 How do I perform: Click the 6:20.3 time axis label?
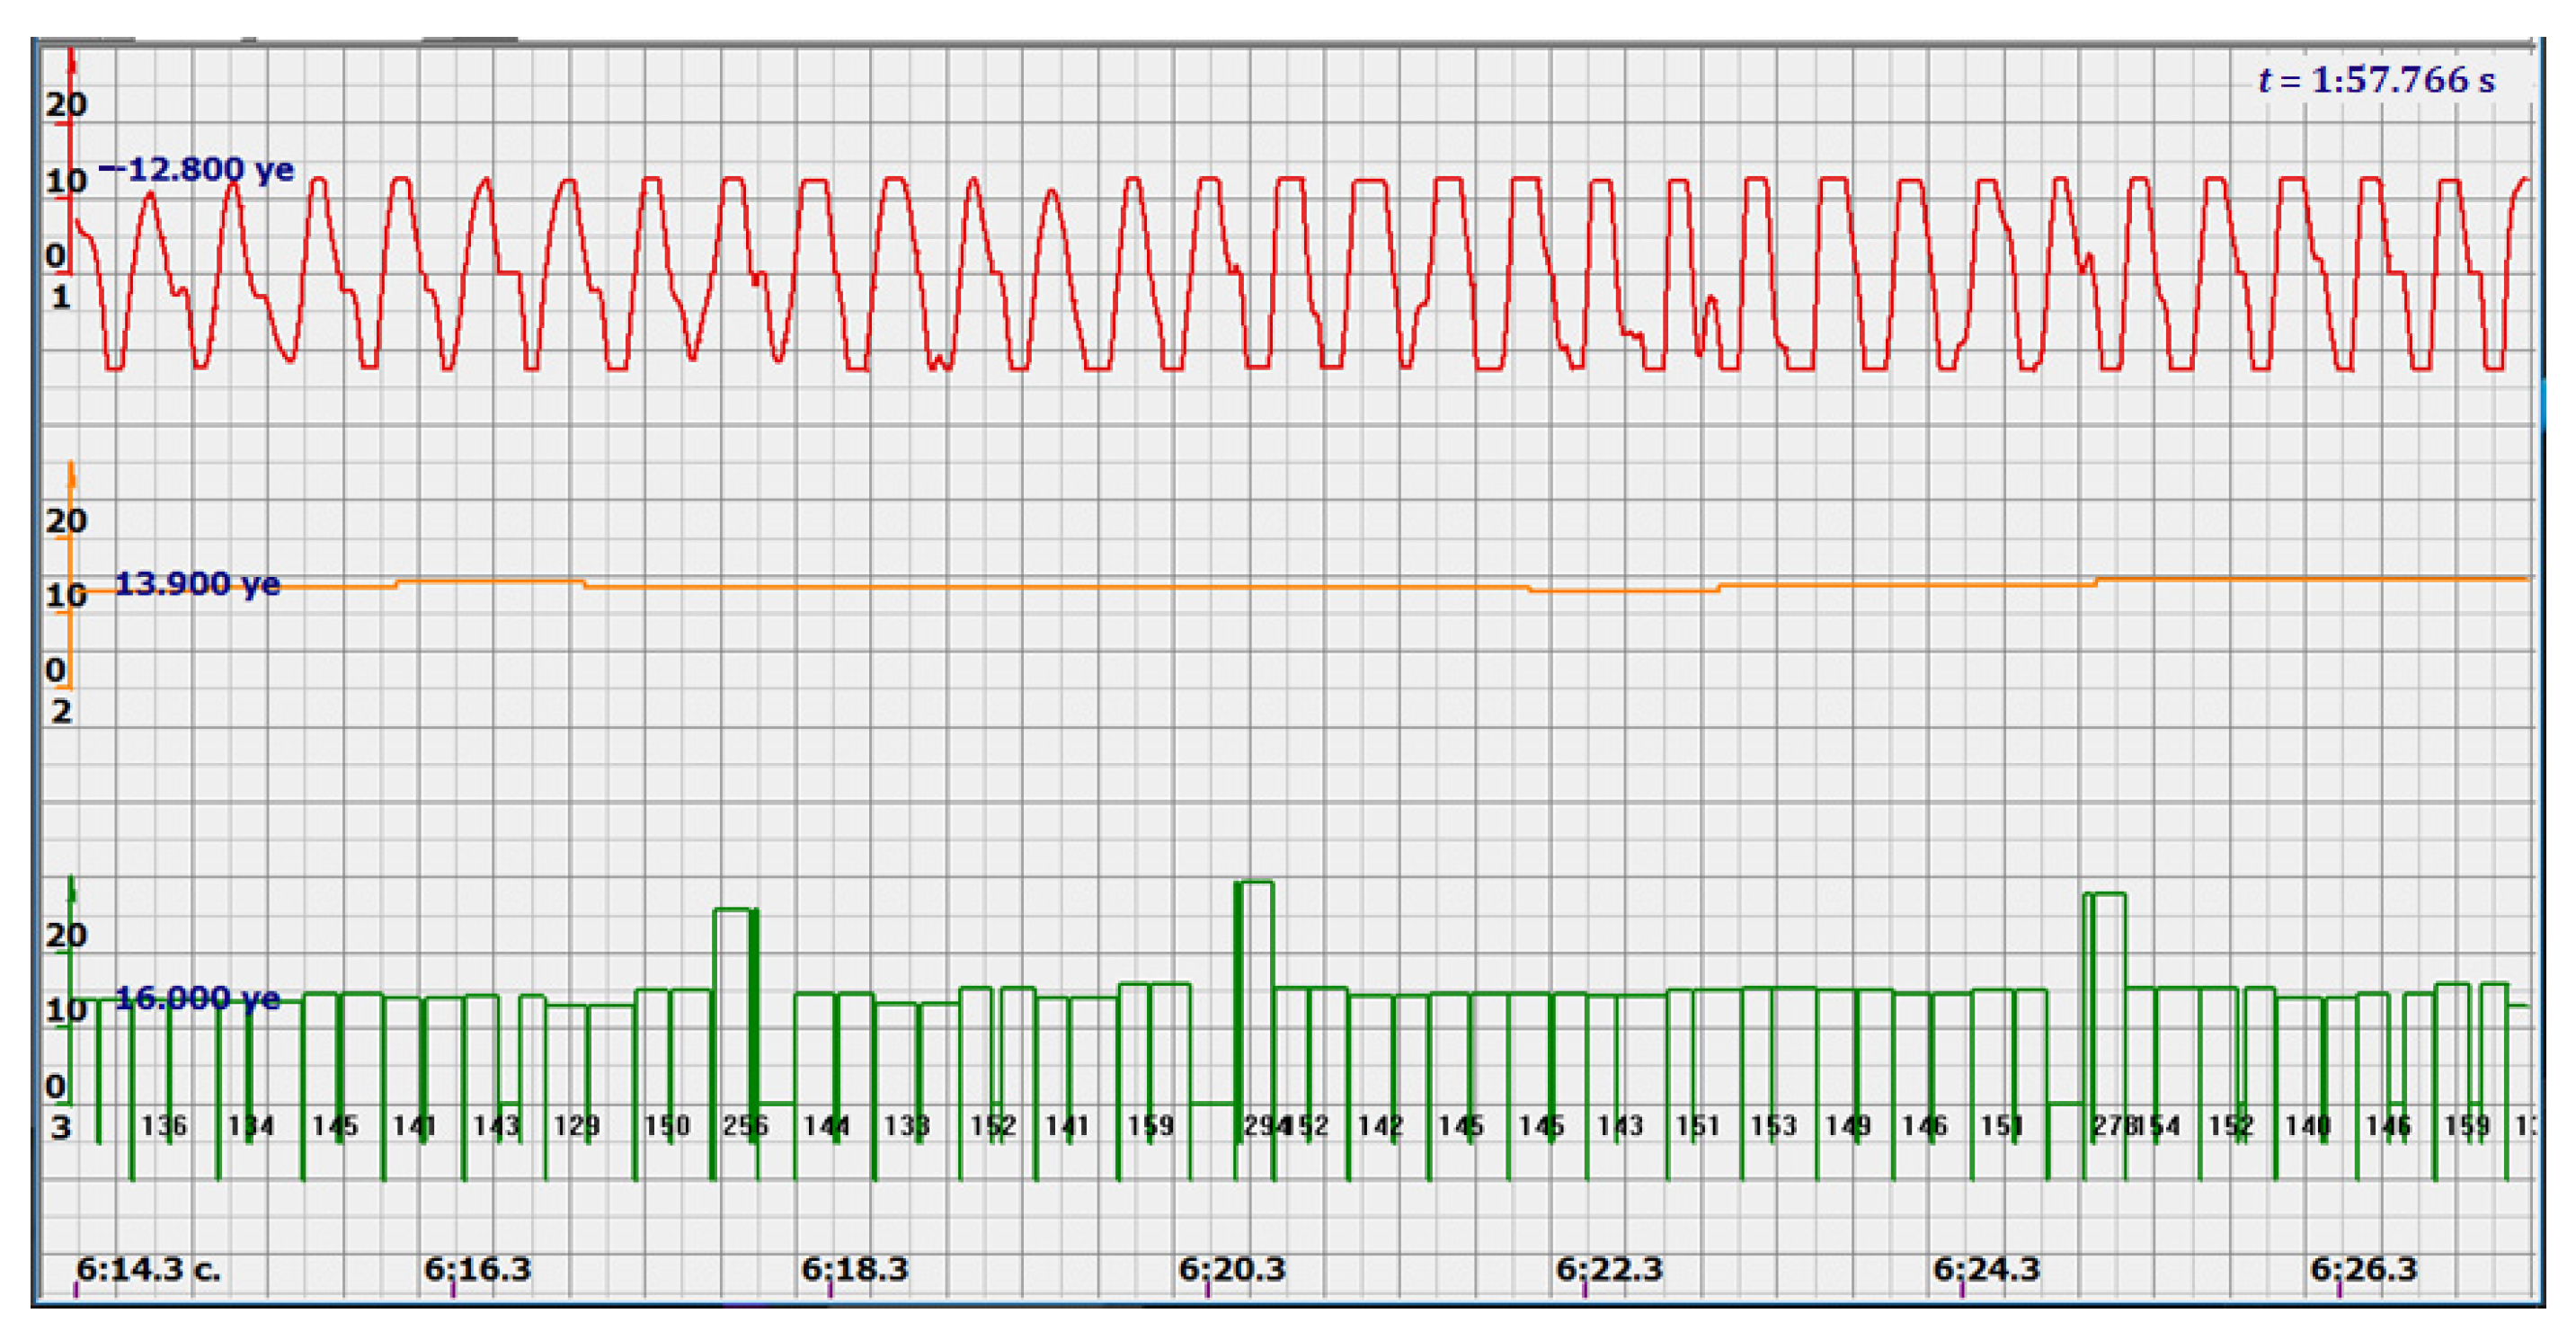tap(1231, 1269)
